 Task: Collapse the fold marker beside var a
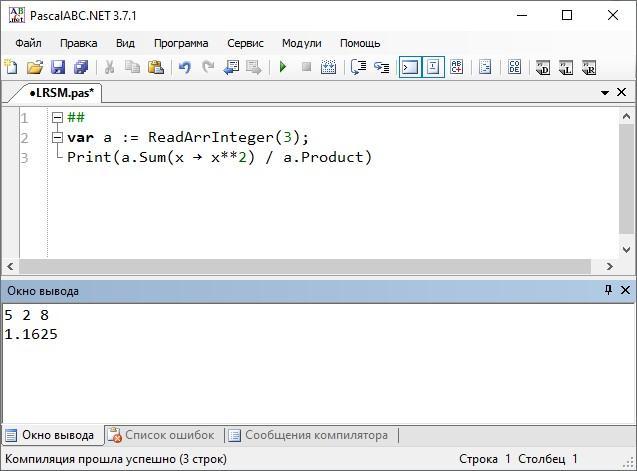(x=57, y=137)
